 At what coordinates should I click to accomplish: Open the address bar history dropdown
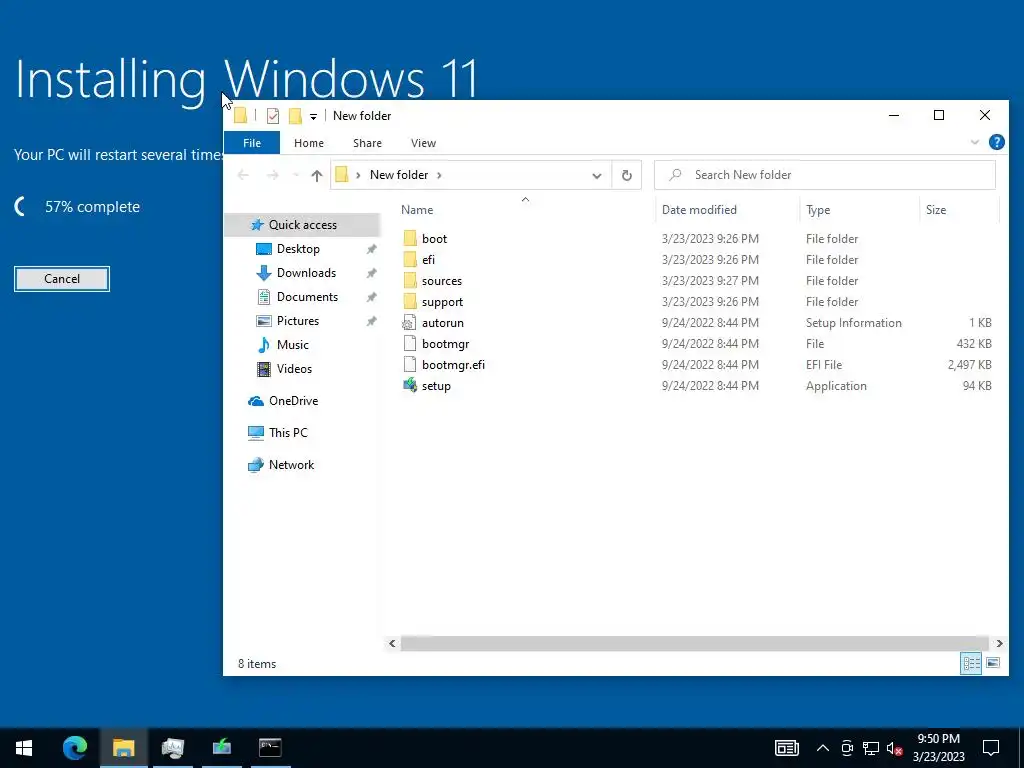pos(597,175)
